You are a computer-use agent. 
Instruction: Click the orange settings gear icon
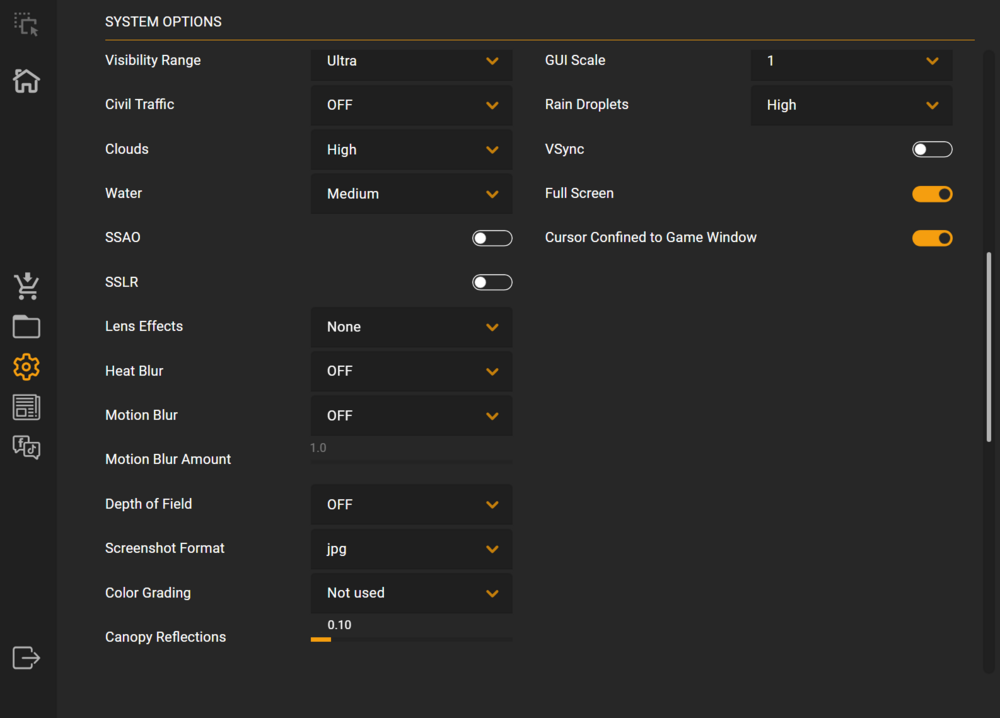[x=26, y=367]
